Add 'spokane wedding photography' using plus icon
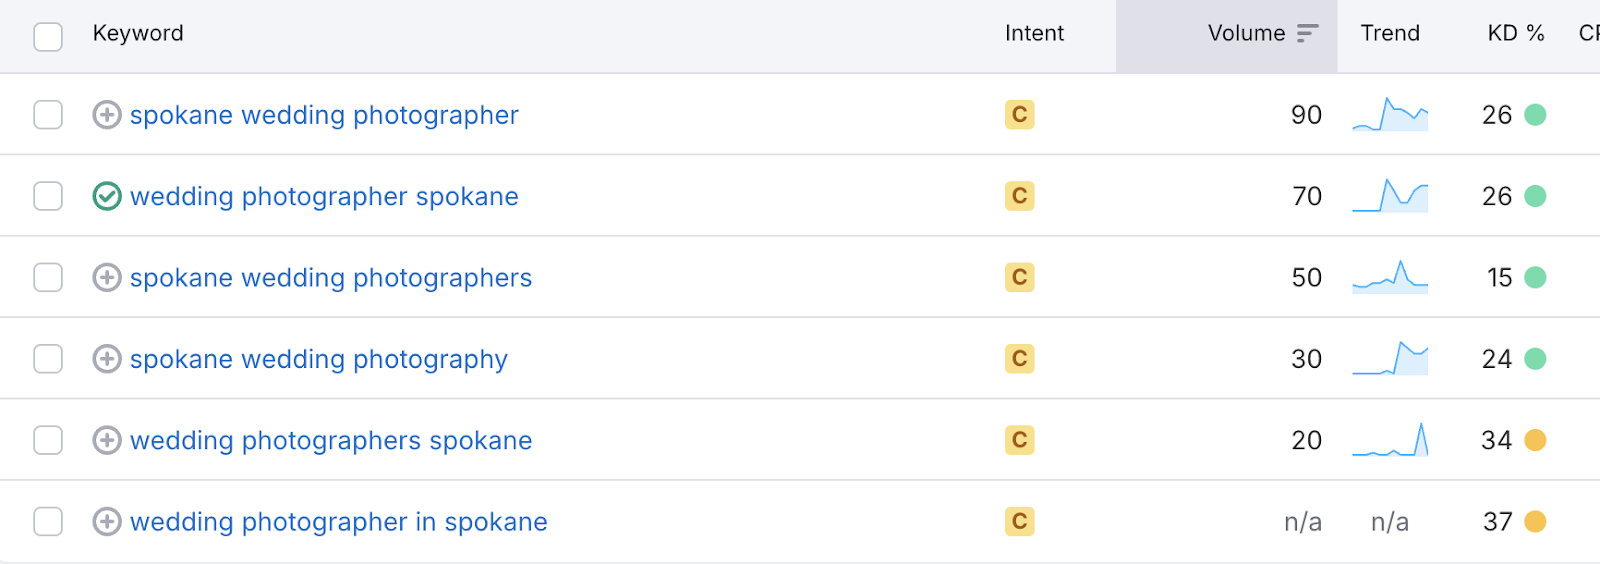This screenshot has width=1600, height=564. (x=107, y=359)
